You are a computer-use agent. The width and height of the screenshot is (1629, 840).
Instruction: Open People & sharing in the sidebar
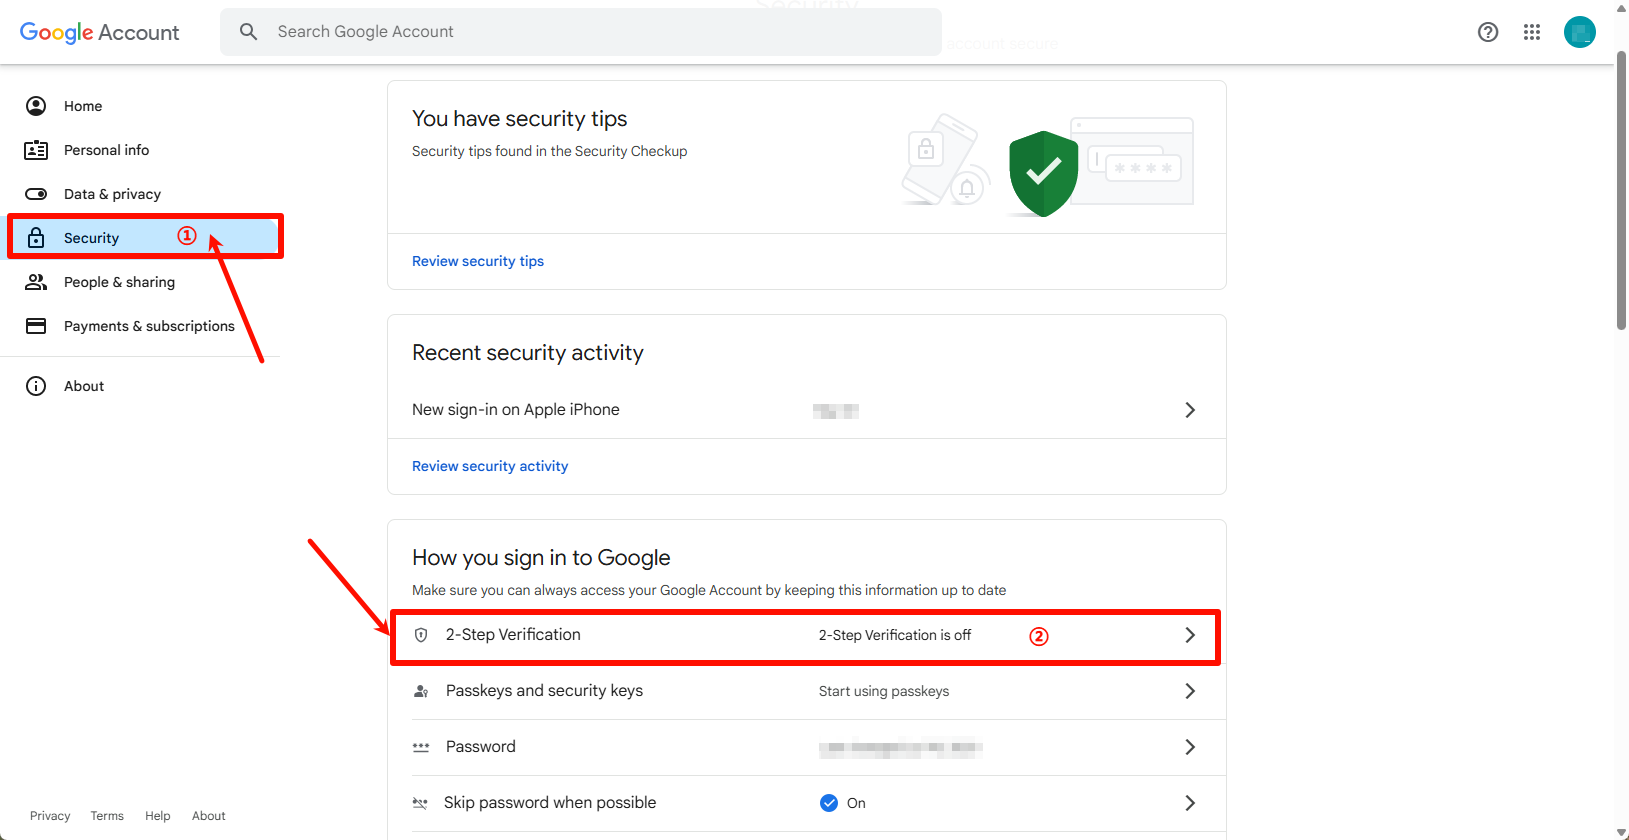pos(119,282)
